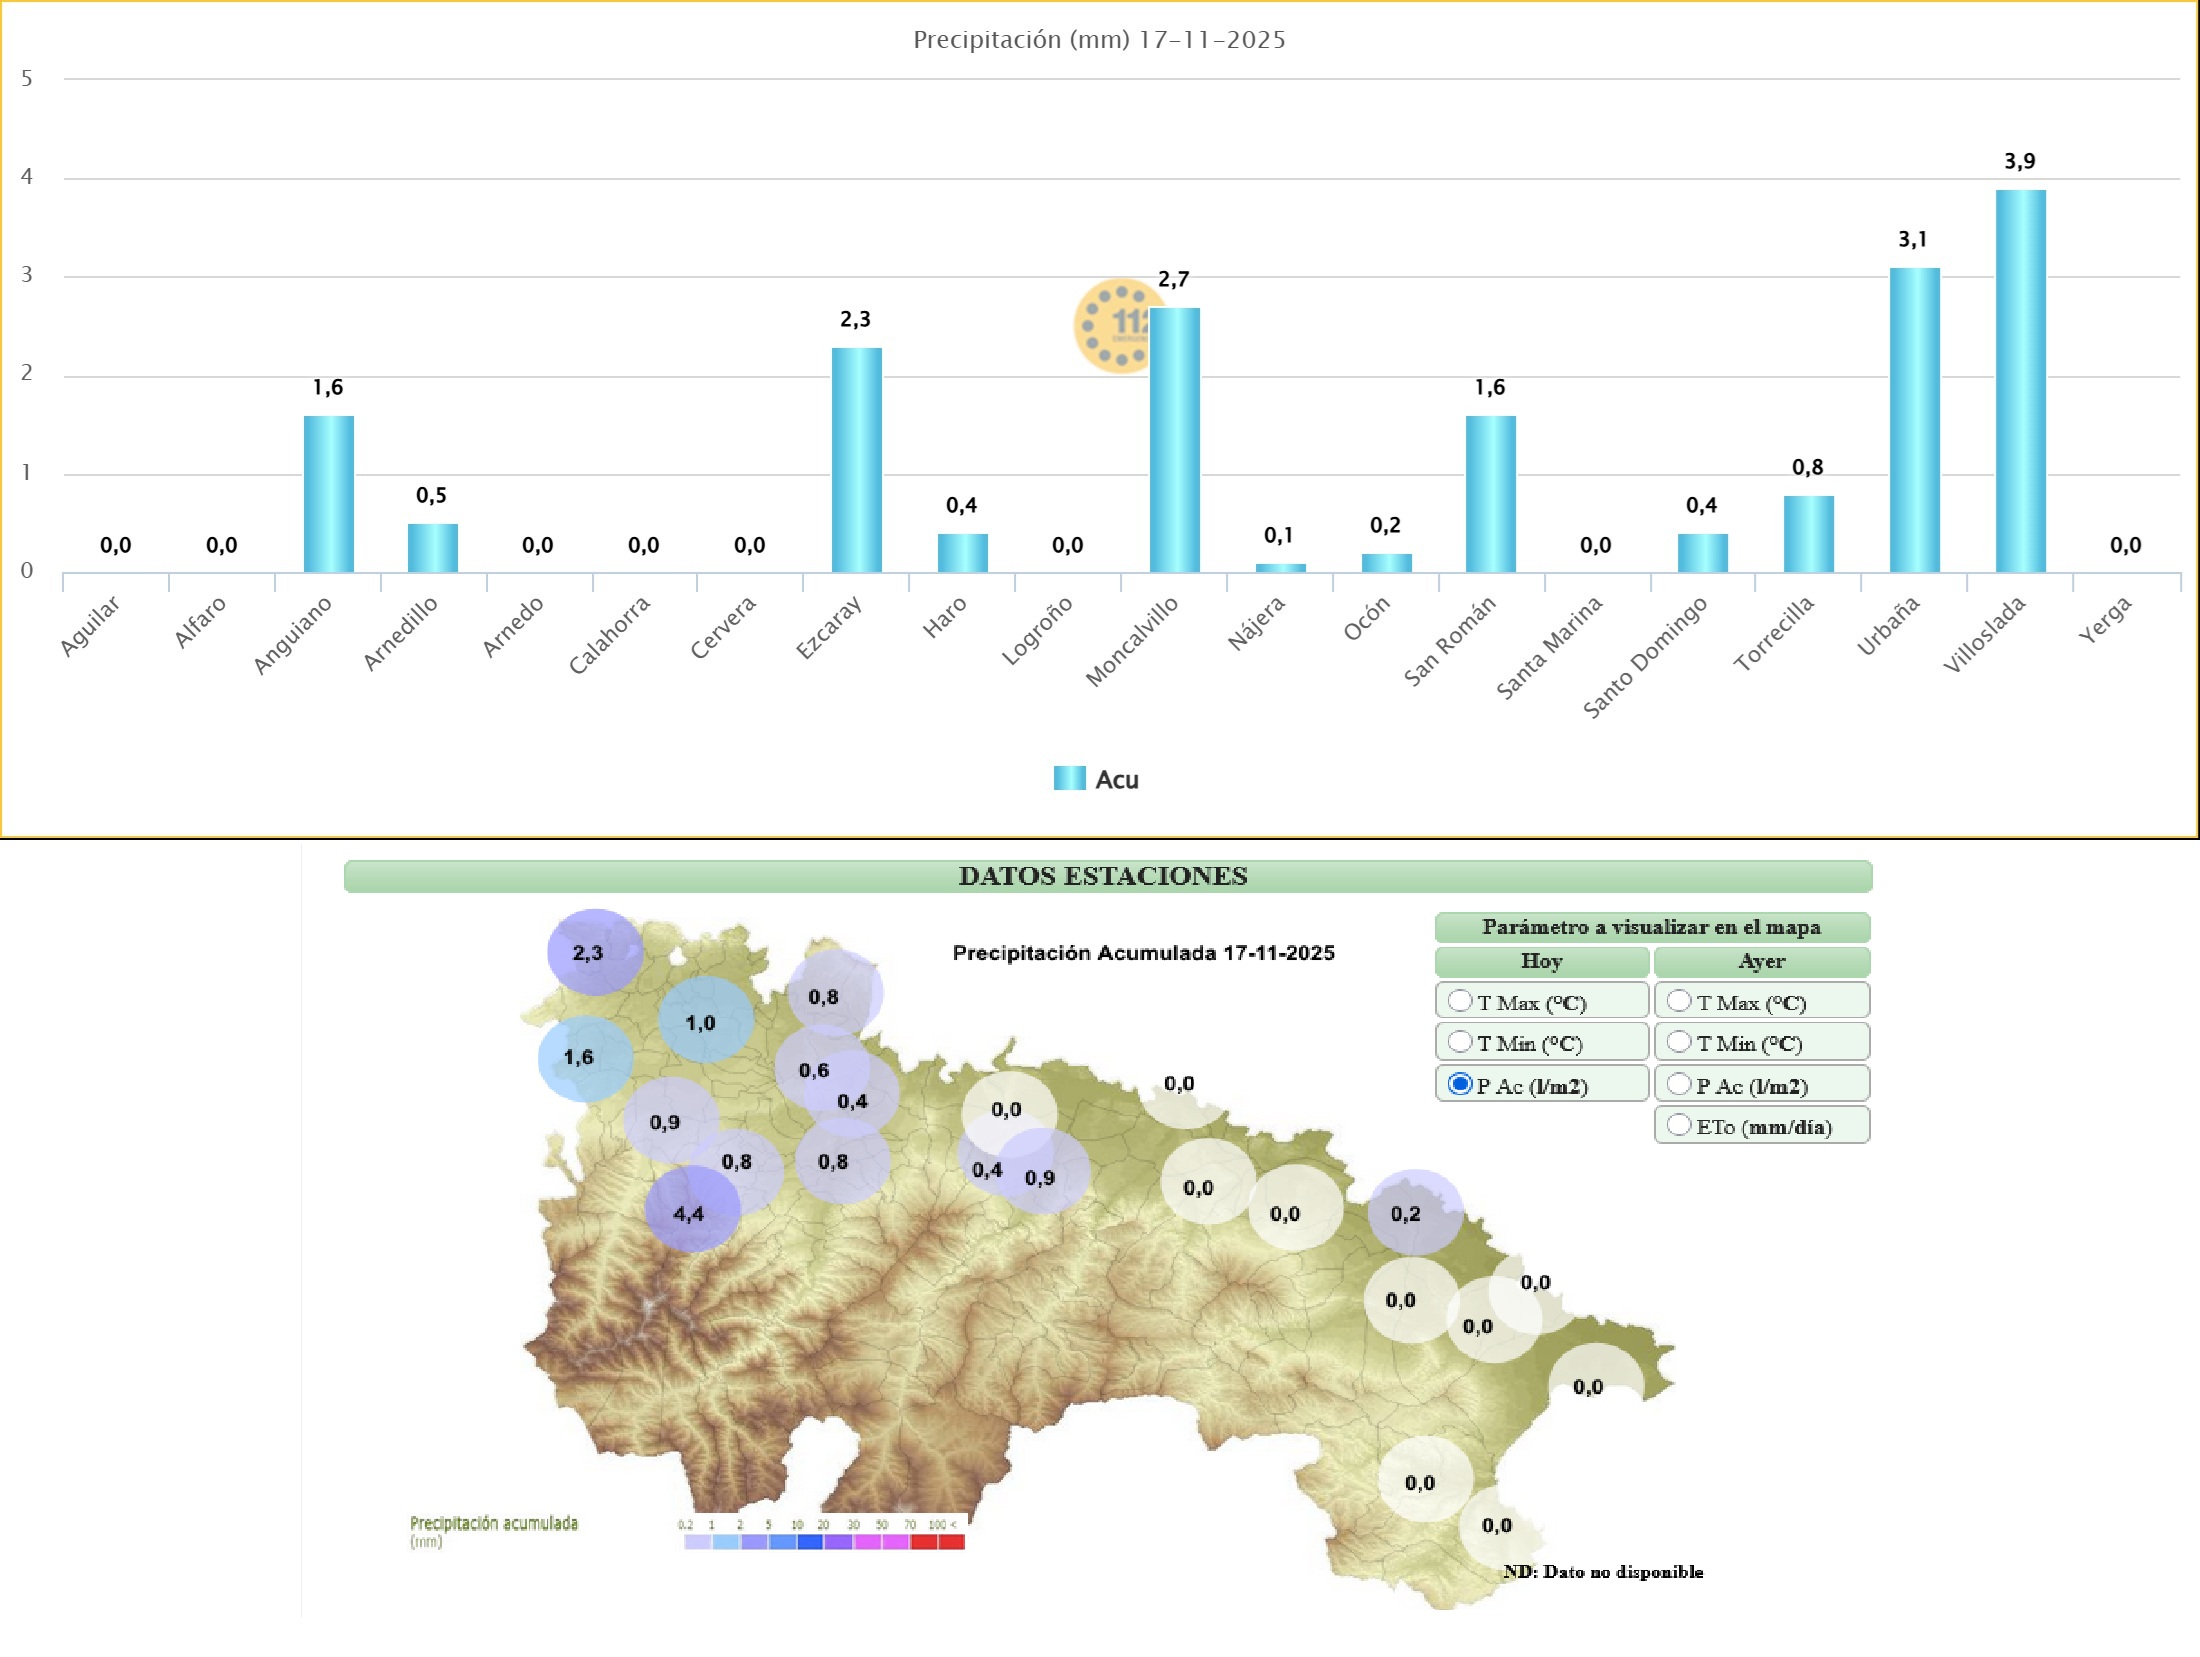Click the Urbaña value label 3,1
This screenshot has width=2200, height=1657.
[1913, 240]
